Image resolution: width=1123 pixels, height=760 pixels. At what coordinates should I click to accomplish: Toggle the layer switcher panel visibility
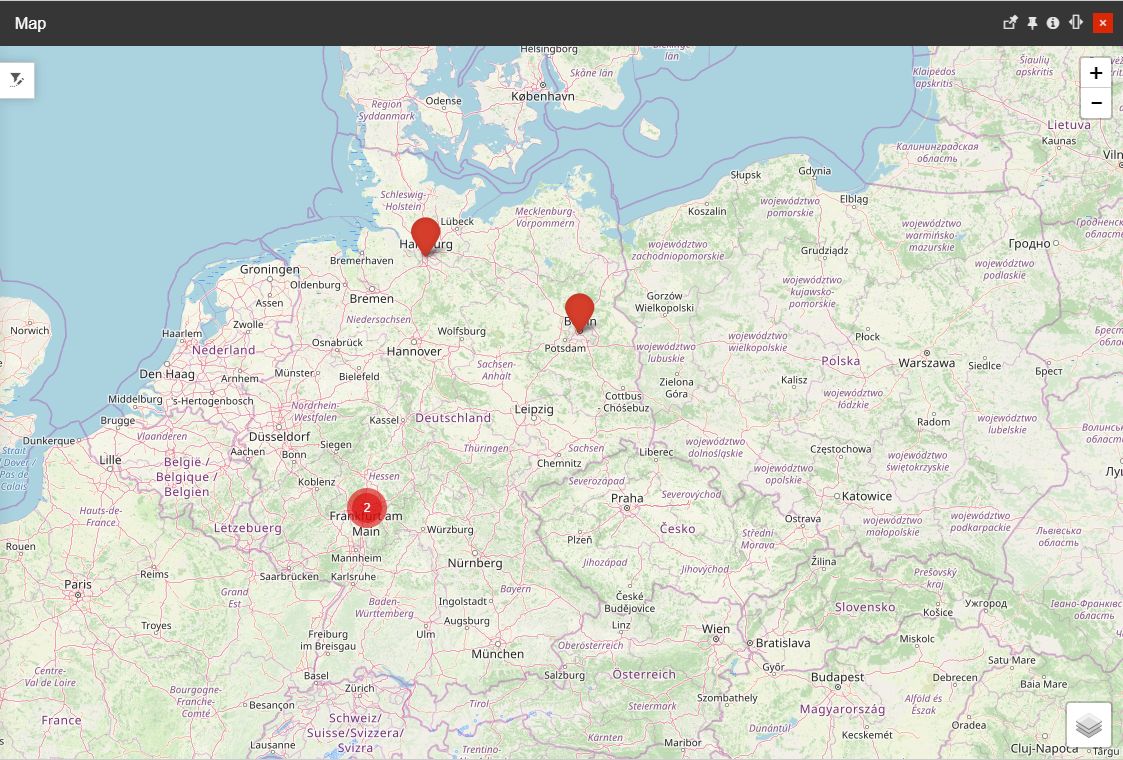pos(1089,724)
